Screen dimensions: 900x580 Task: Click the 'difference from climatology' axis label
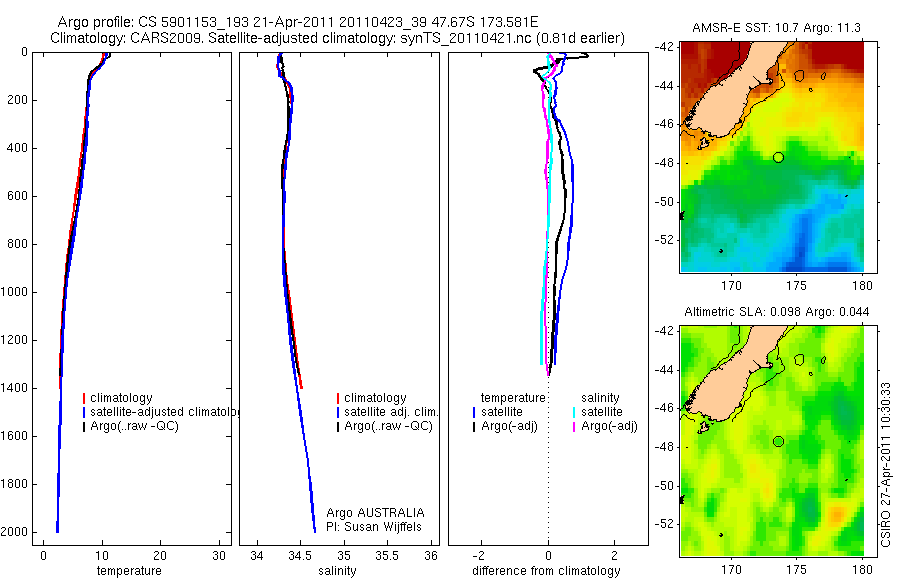(x=546, y=571)
